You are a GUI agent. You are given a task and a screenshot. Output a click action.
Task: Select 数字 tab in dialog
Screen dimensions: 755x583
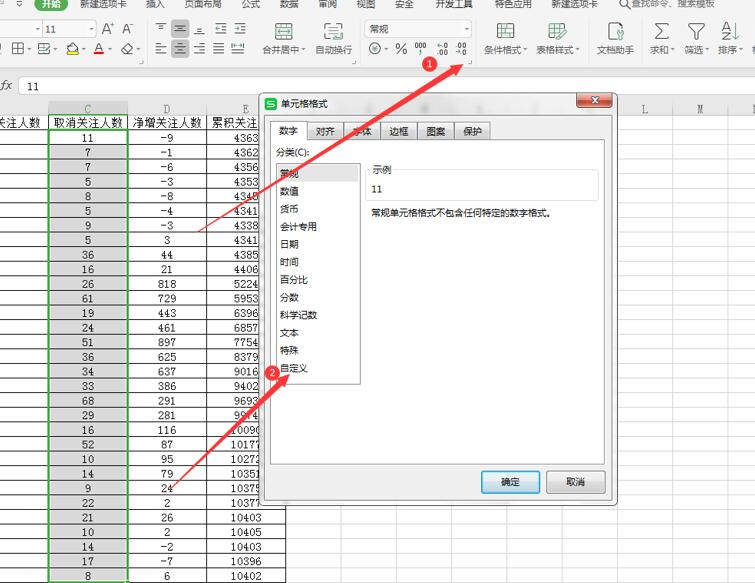pos(288,130)
